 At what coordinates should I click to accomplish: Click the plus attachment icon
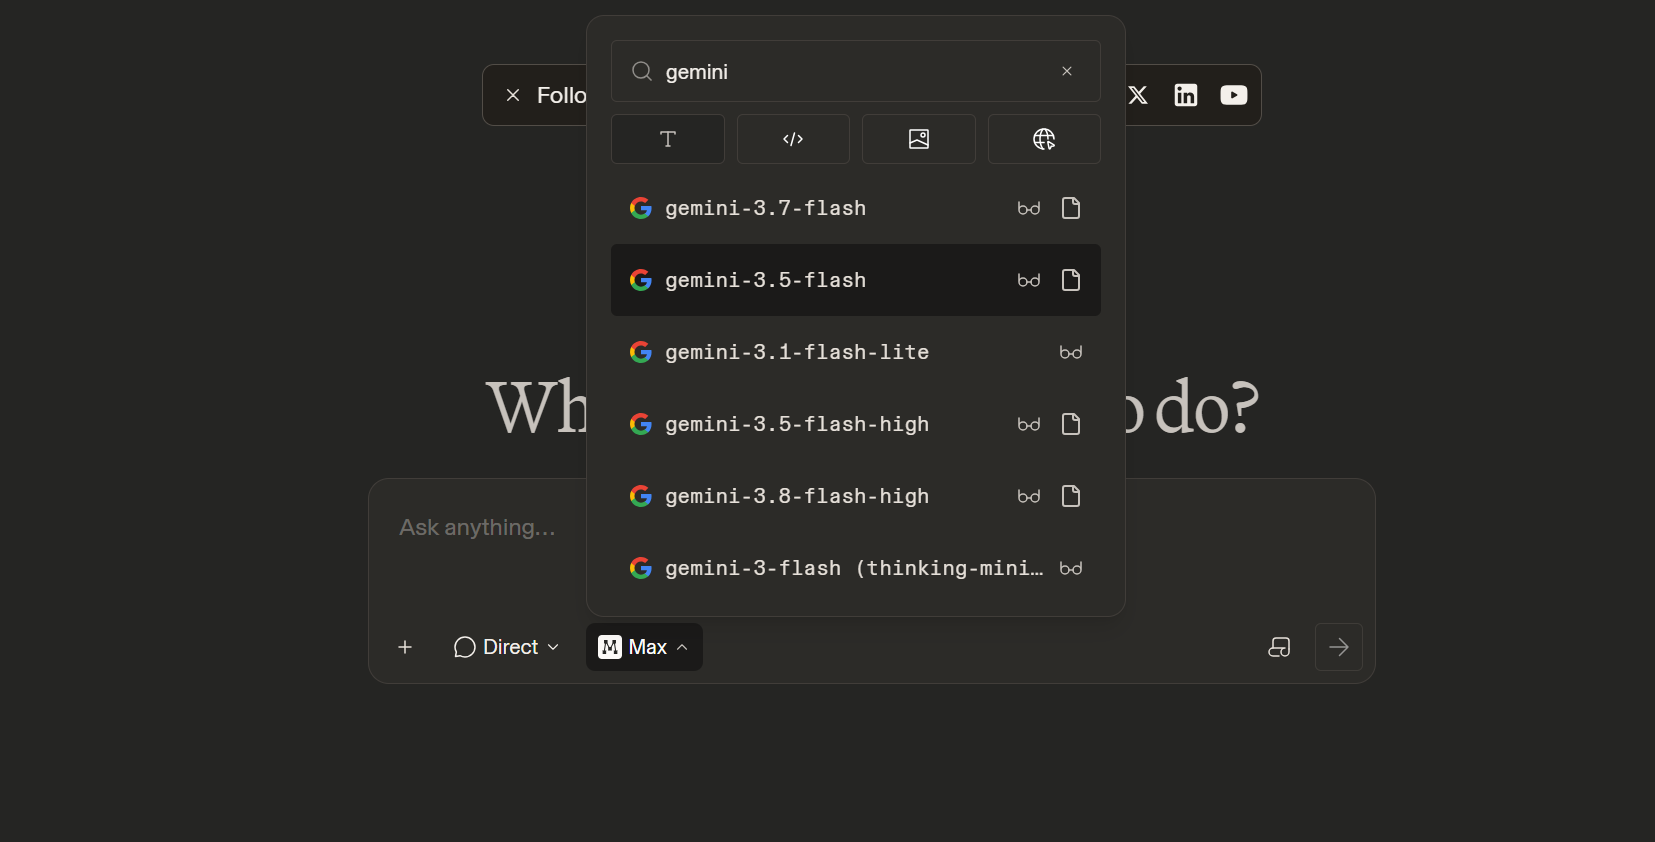click(405, 647)
